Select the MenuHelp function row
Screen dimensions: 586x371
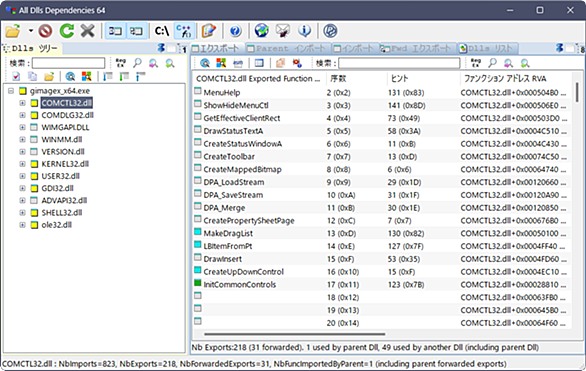[382, 92]
